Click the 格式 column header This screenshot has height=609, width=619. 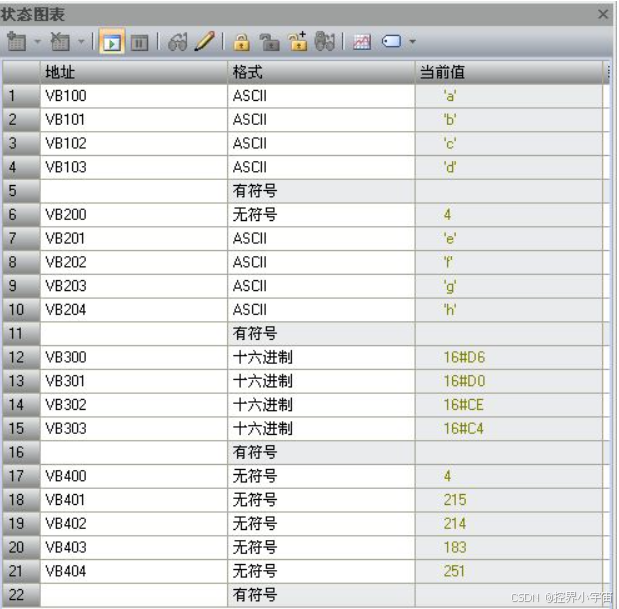click(x=321, y=72)
